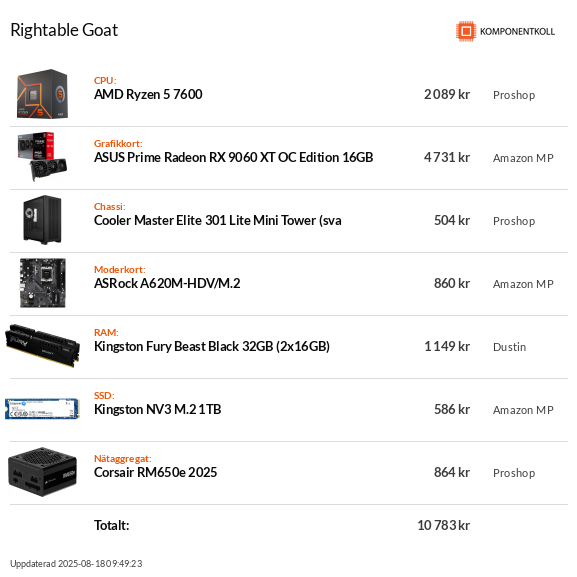
Task: Click the Corsair RM650e 2025 product name
Action: 155,472
